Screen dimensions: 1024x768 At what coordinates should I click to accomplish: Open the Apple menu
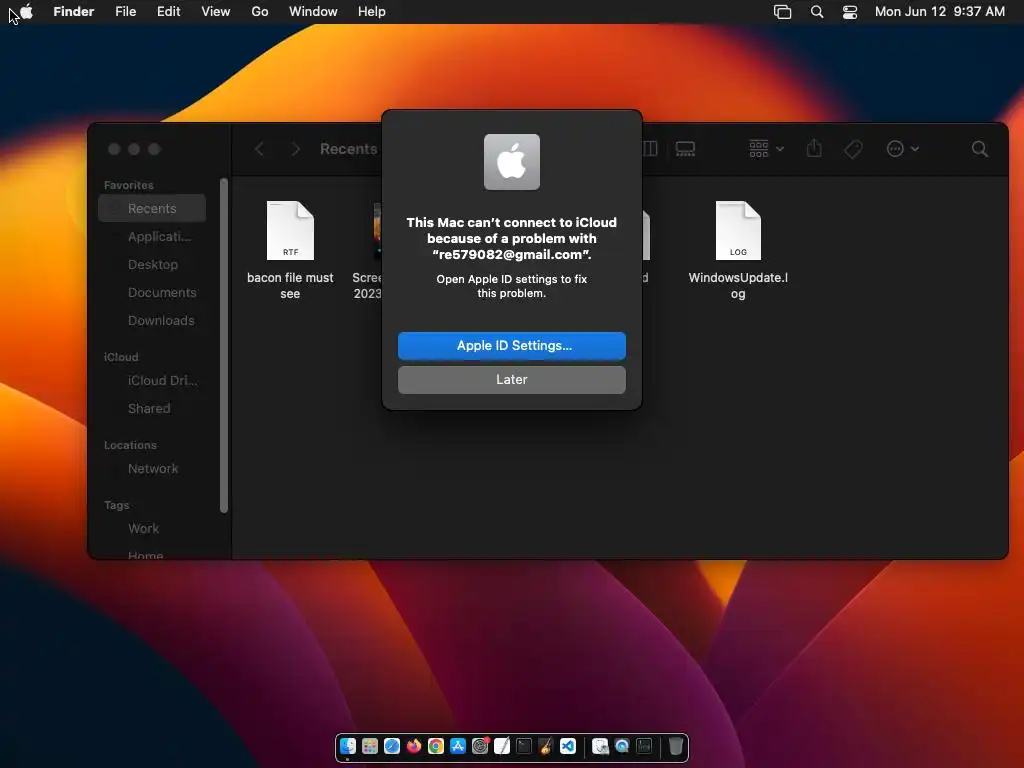[x=26, y=11]
